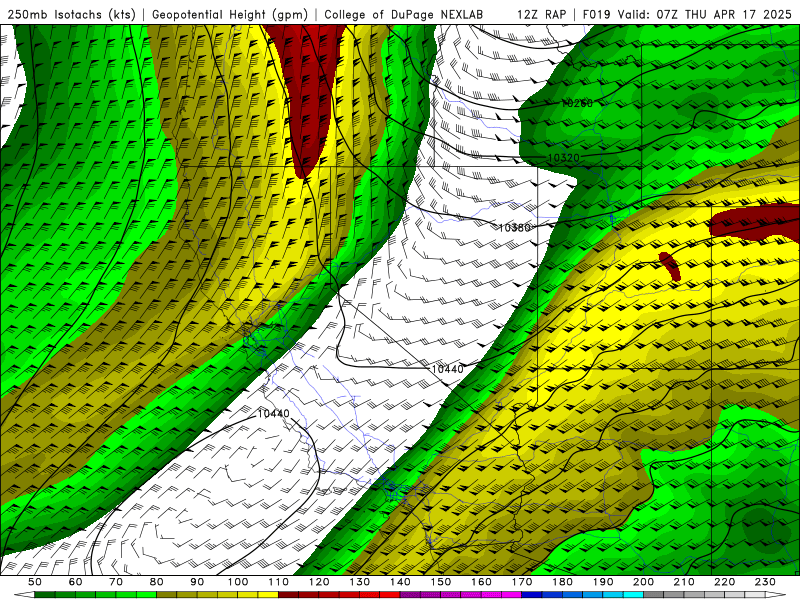The height and width of the screenshot is (600, 800).
Task: Click the 190 knot colorbar tick label
Action: [603, 582]
